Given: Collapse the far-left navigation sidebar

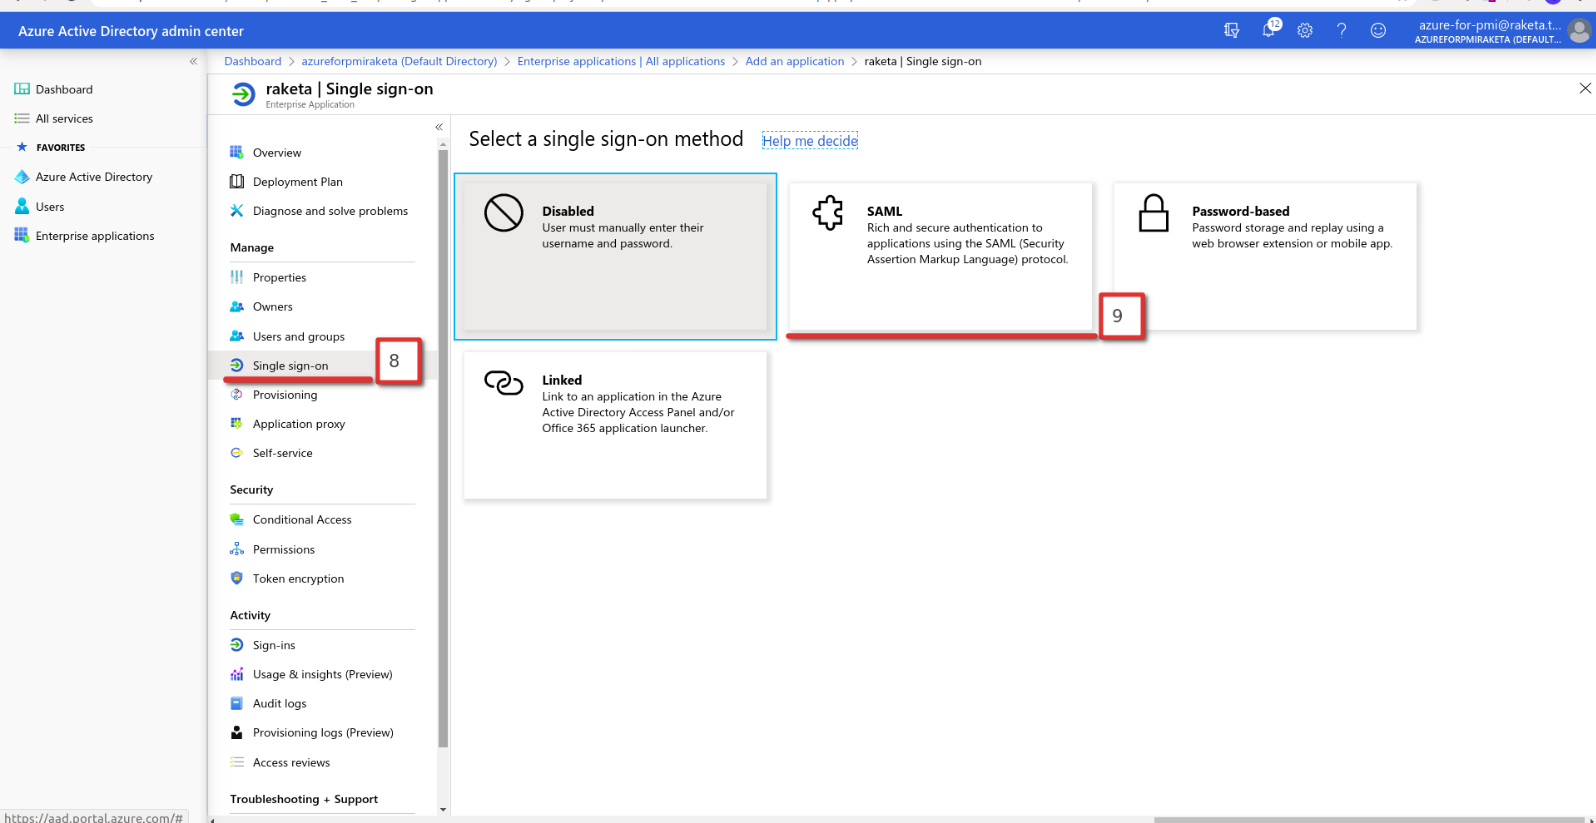Looking at the screenshot, I should click(x=194, y=61).
